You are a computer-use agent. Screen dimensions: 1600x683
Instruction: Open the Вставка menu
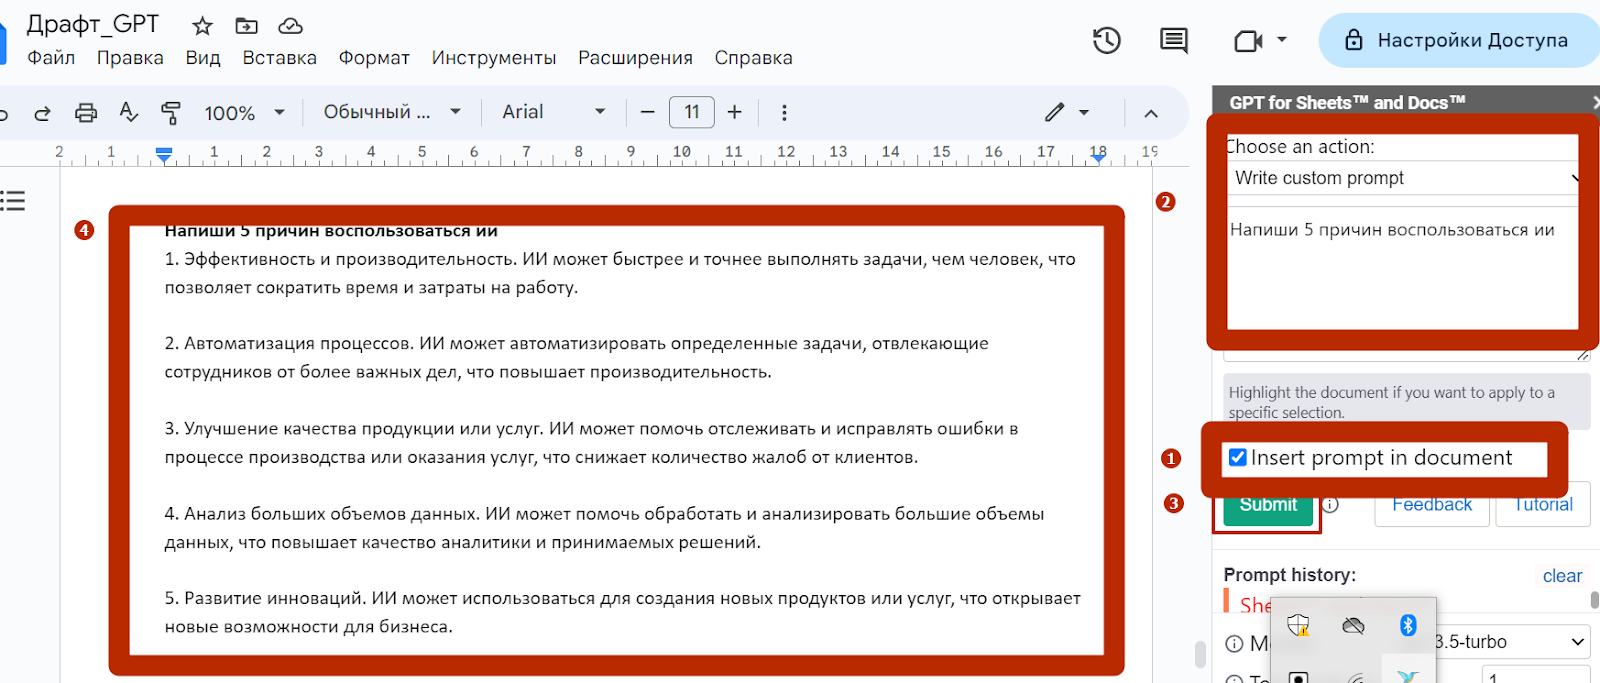click(279, 58)
